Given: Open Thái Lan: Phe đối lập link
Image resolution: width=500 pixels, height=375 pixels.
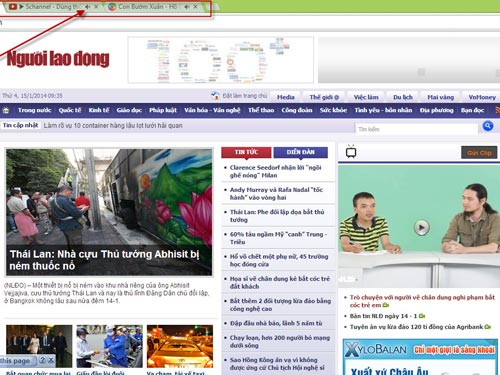Looking at the screenshot, I should point(277,216).
